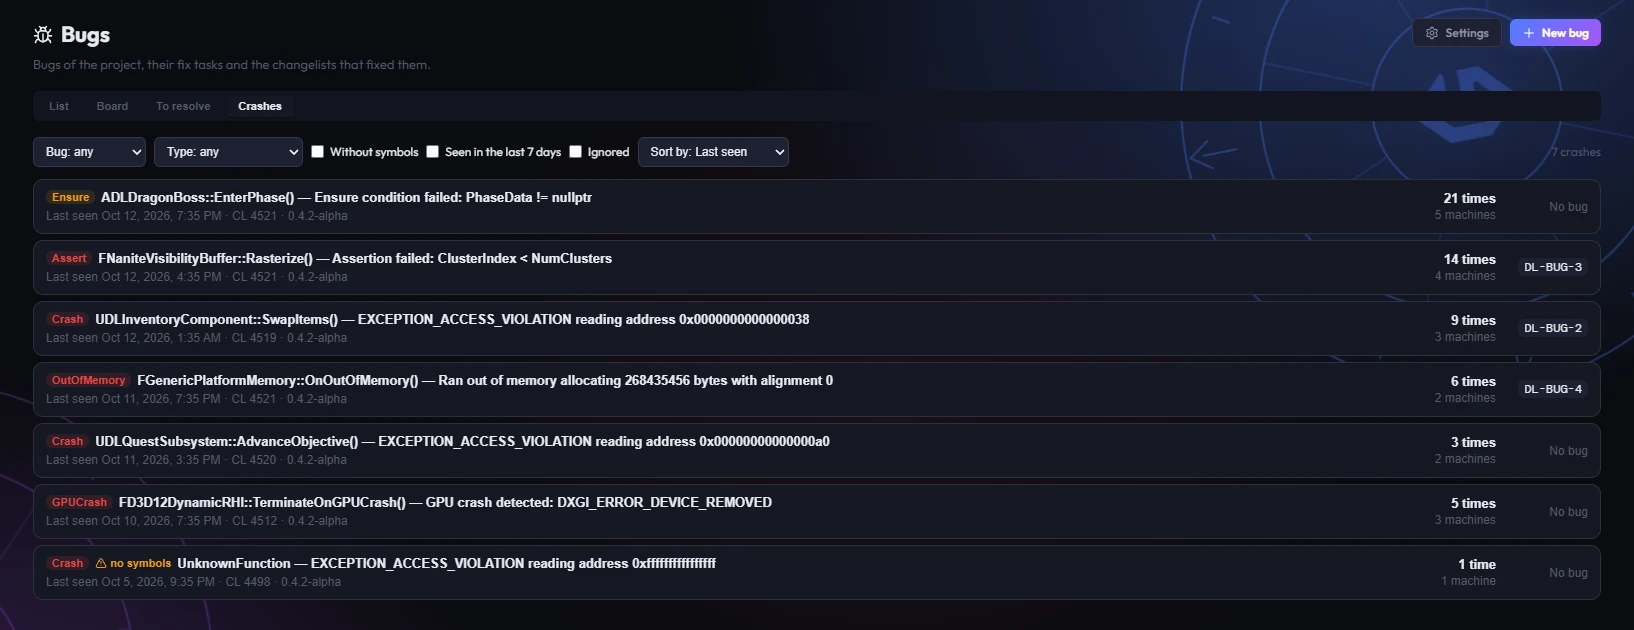
Task: Click the 5 times count
Action: pos(1473,503)
